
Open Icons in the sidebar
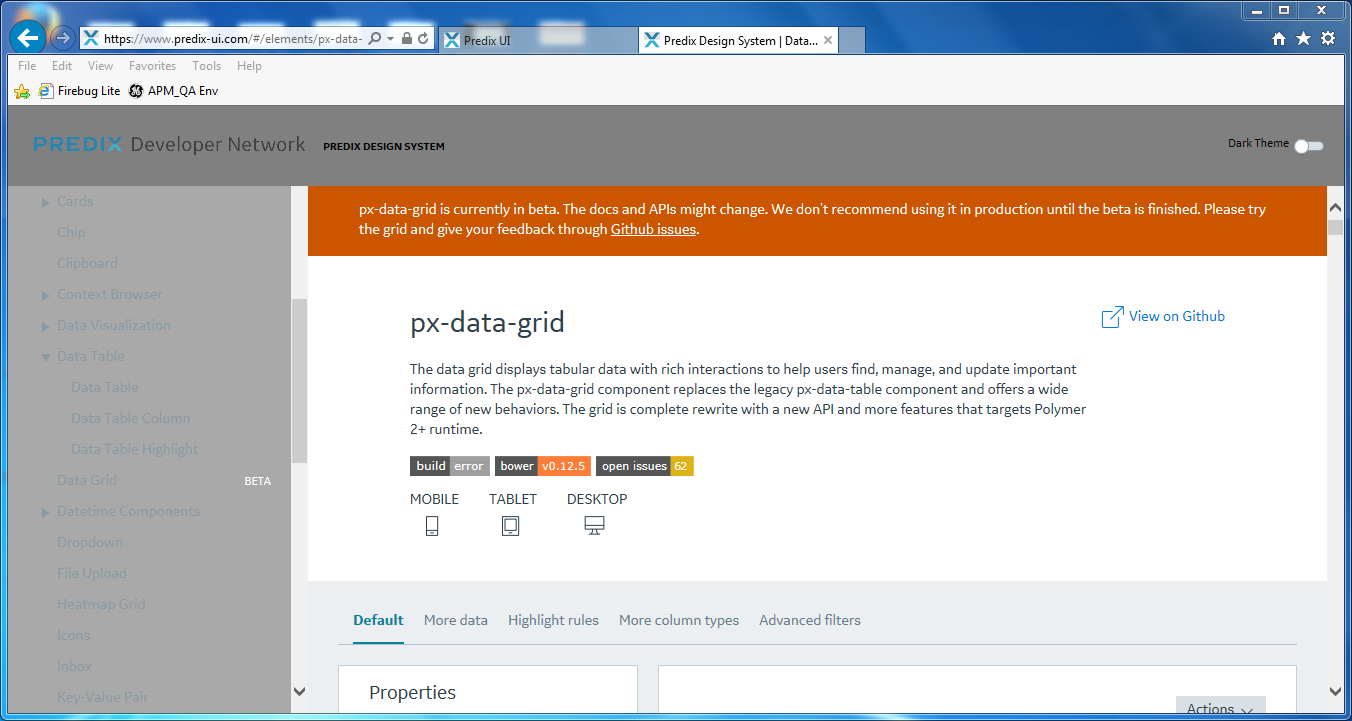point(73,636)
